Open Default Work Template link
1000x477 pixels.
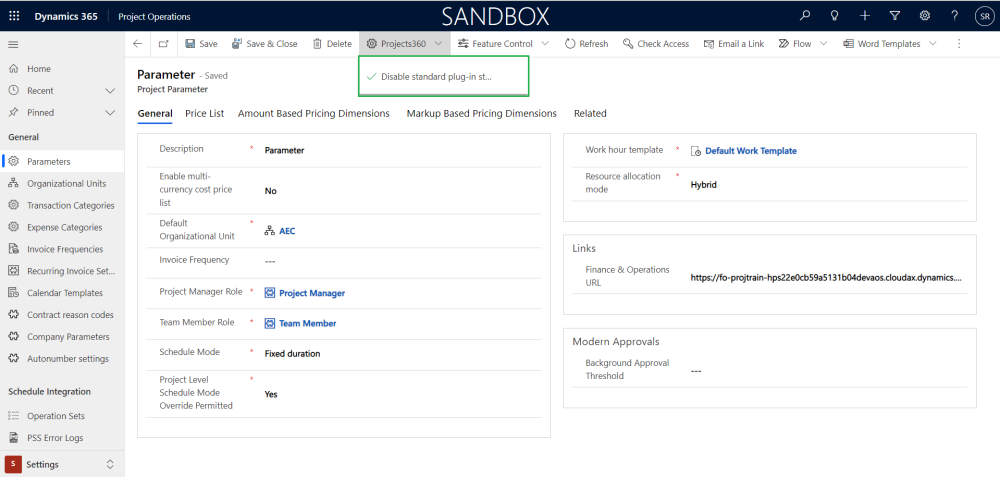(x=751, y=151)
